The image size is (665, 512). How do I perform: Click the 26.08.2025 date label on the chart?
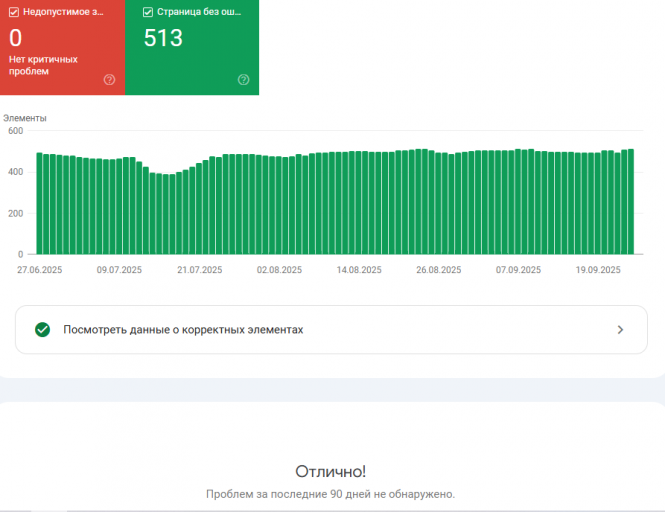(439, 270)
